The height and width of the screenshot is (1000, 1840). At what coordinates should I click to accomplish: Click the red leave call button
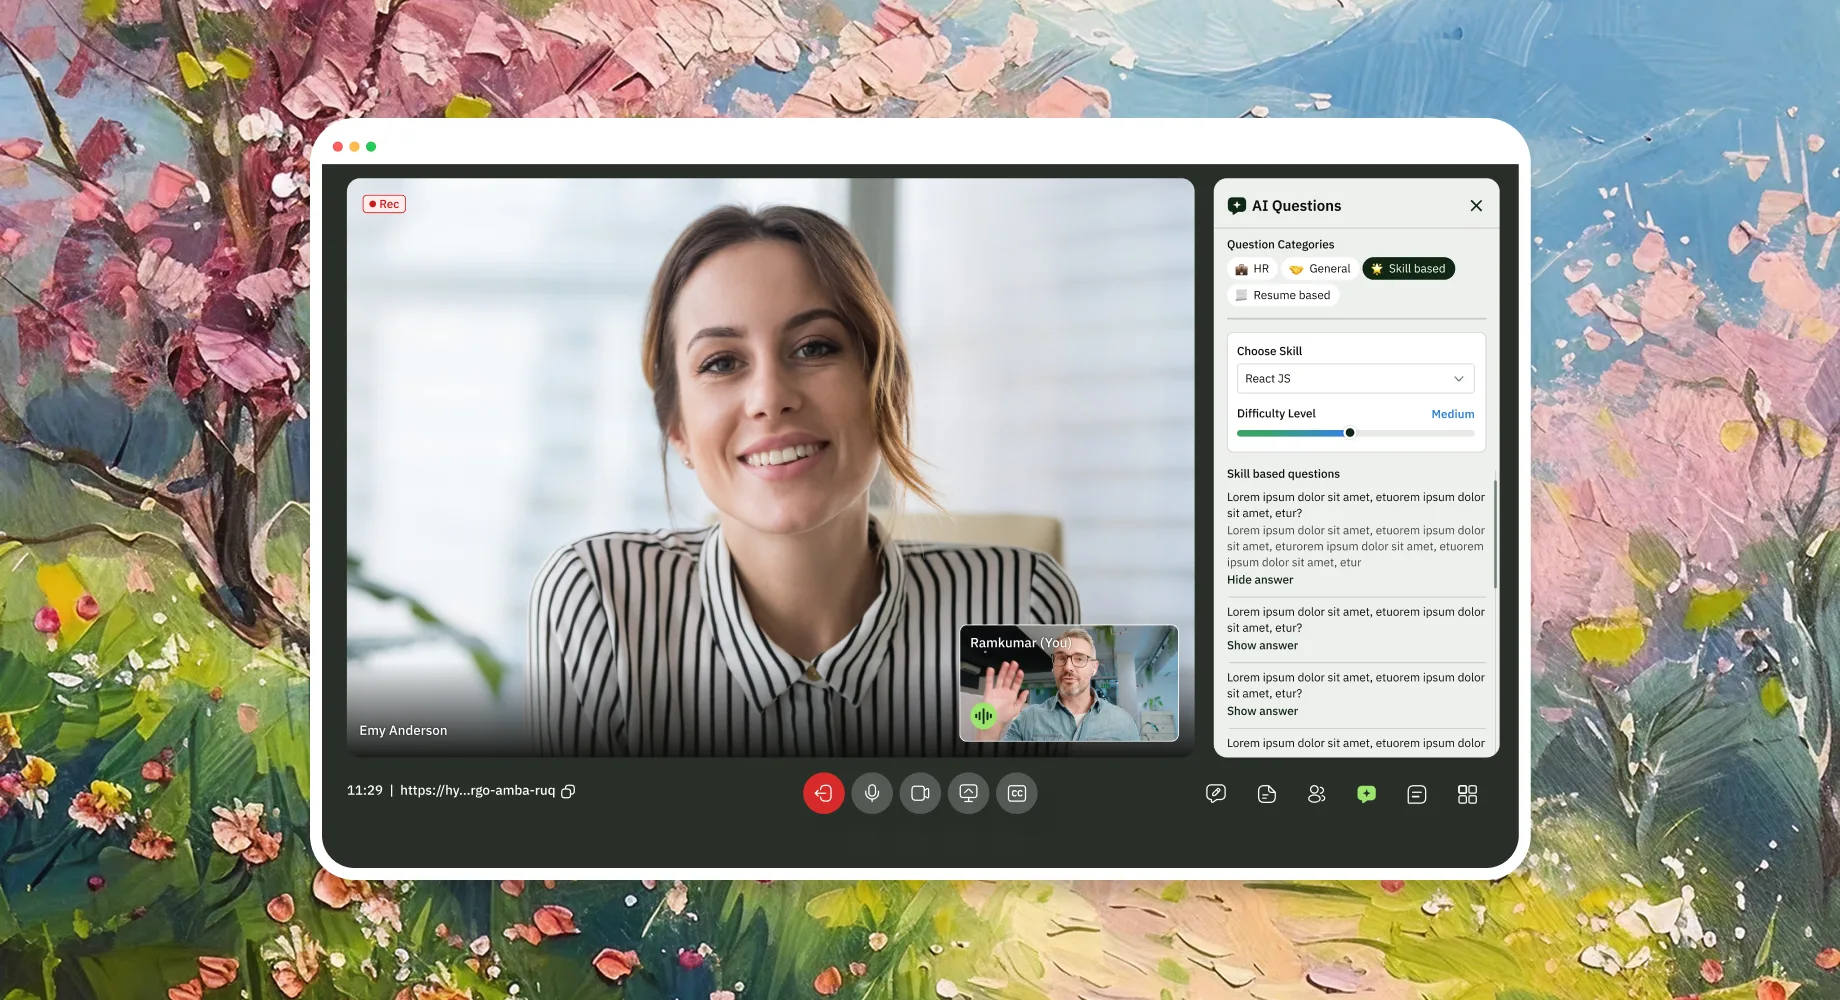824,793
